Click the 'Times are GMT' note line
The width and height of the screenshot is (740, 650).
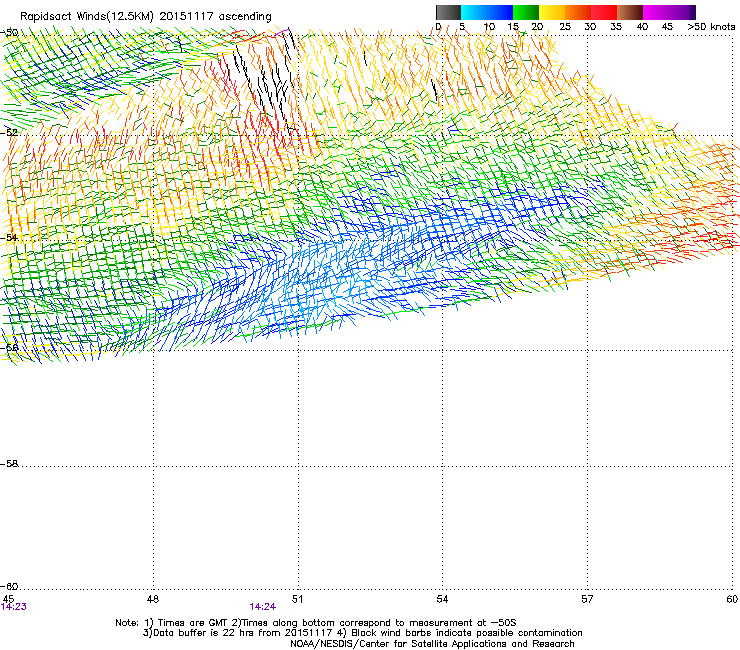pos(316,623)
